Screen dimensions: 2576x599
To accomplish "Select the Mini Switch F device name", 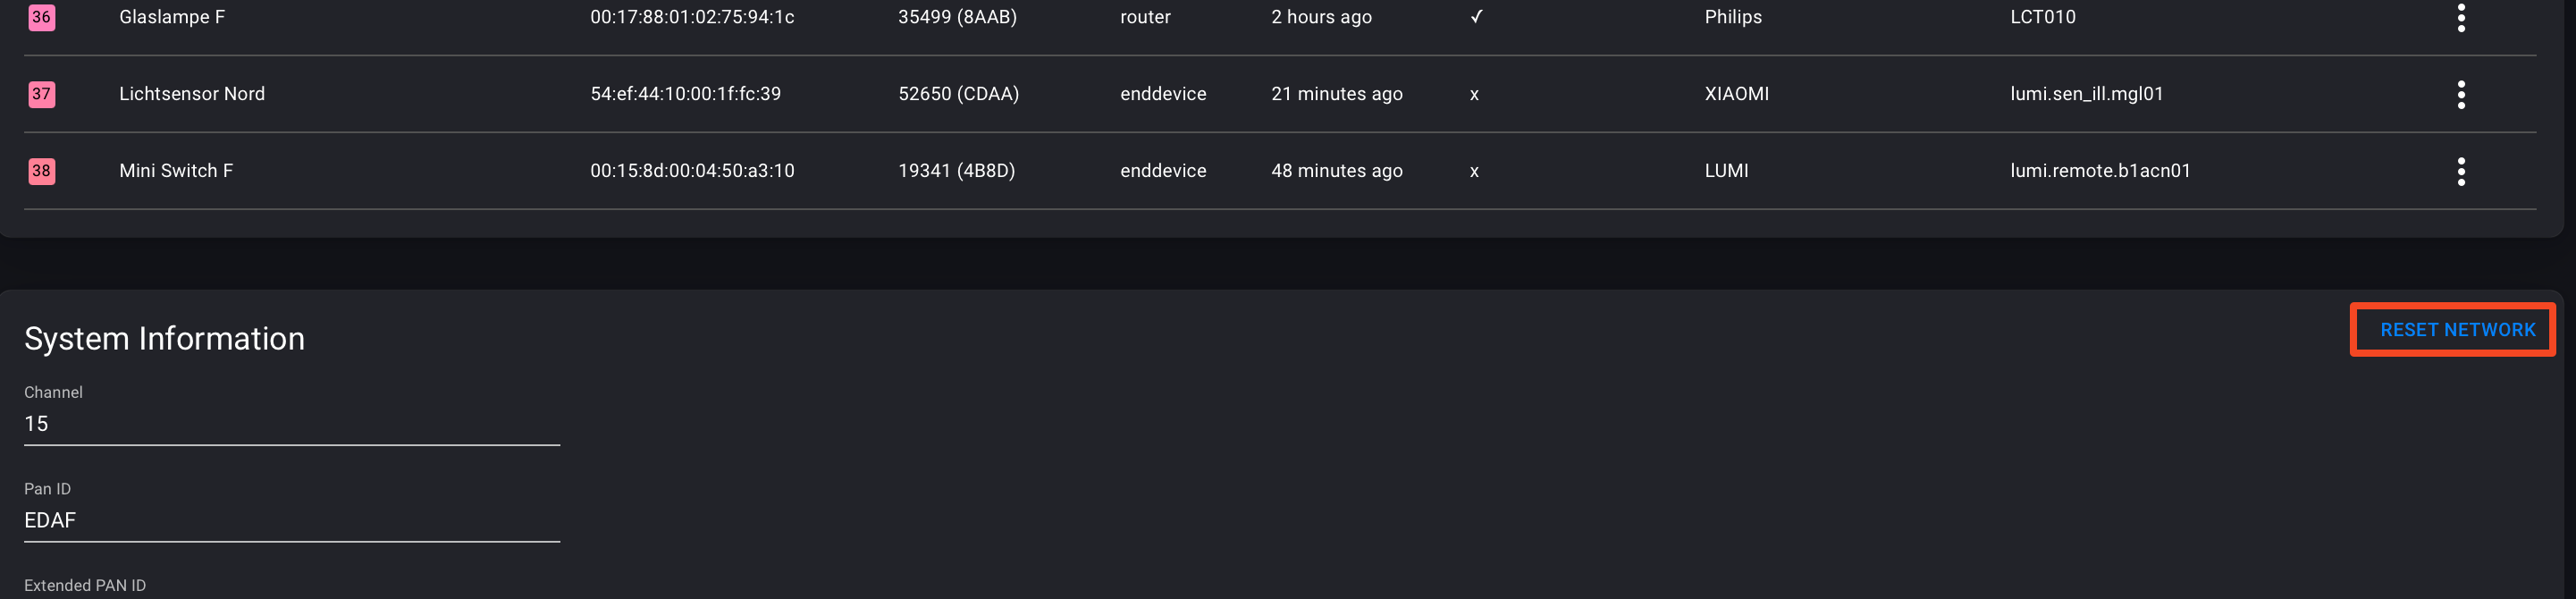I will (176, 171).
